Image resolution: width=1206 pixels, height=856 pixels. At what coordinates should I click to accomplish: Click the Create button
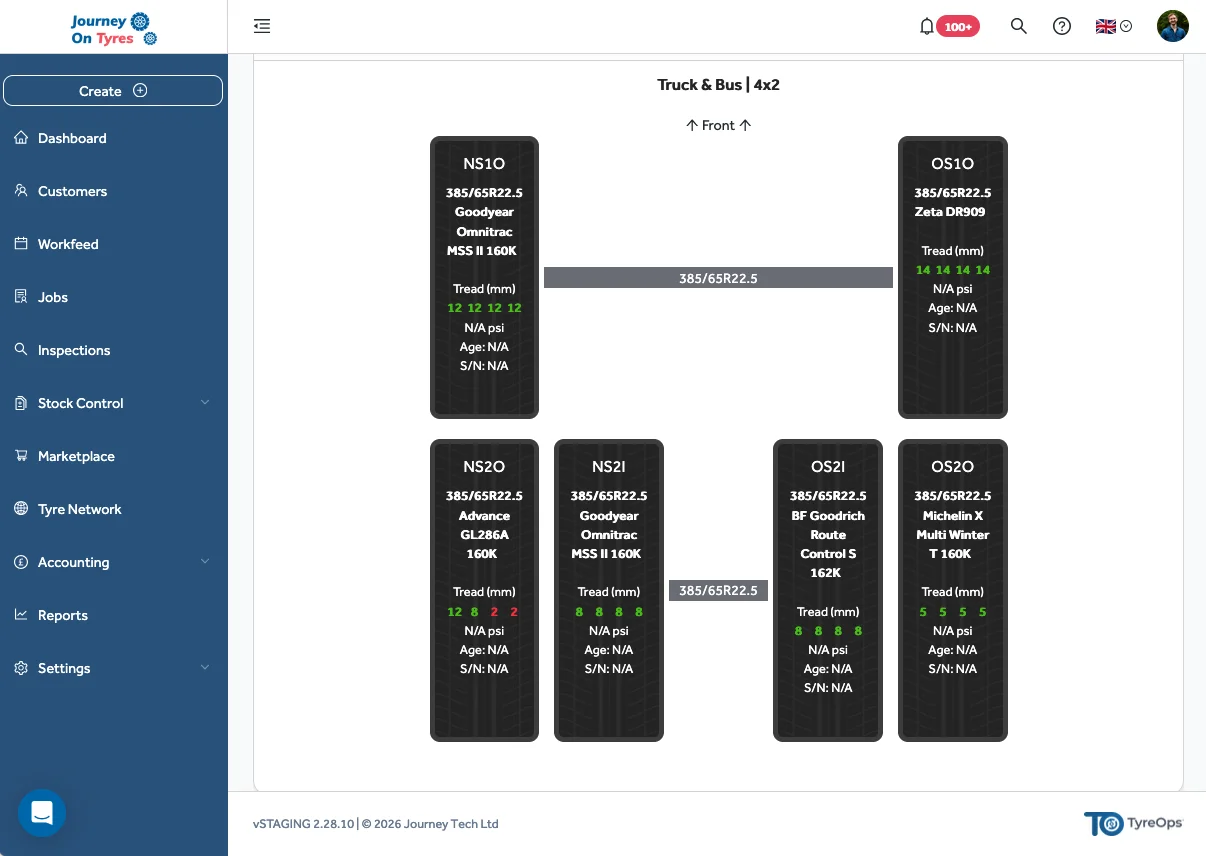point(113,90)
